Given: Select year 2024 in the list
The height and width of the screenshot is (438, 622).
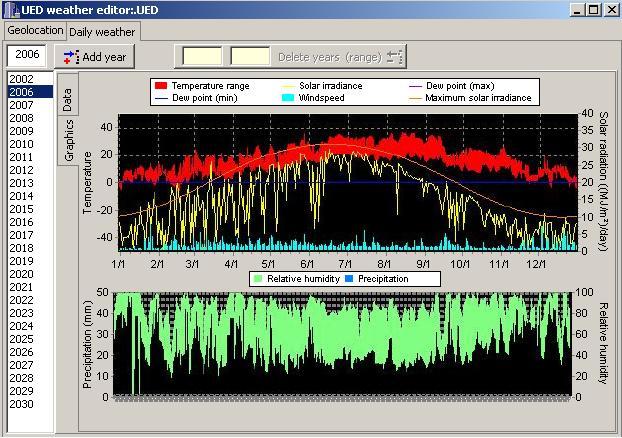Looking at the screenshot, I should click(x=30, y=326).
